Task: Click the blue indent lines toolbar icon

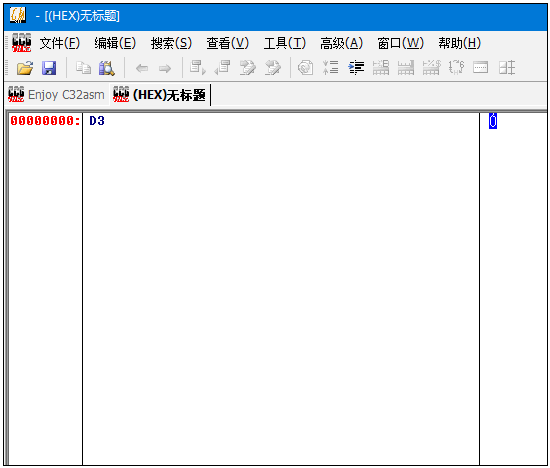Action: (x=356, y=68)
